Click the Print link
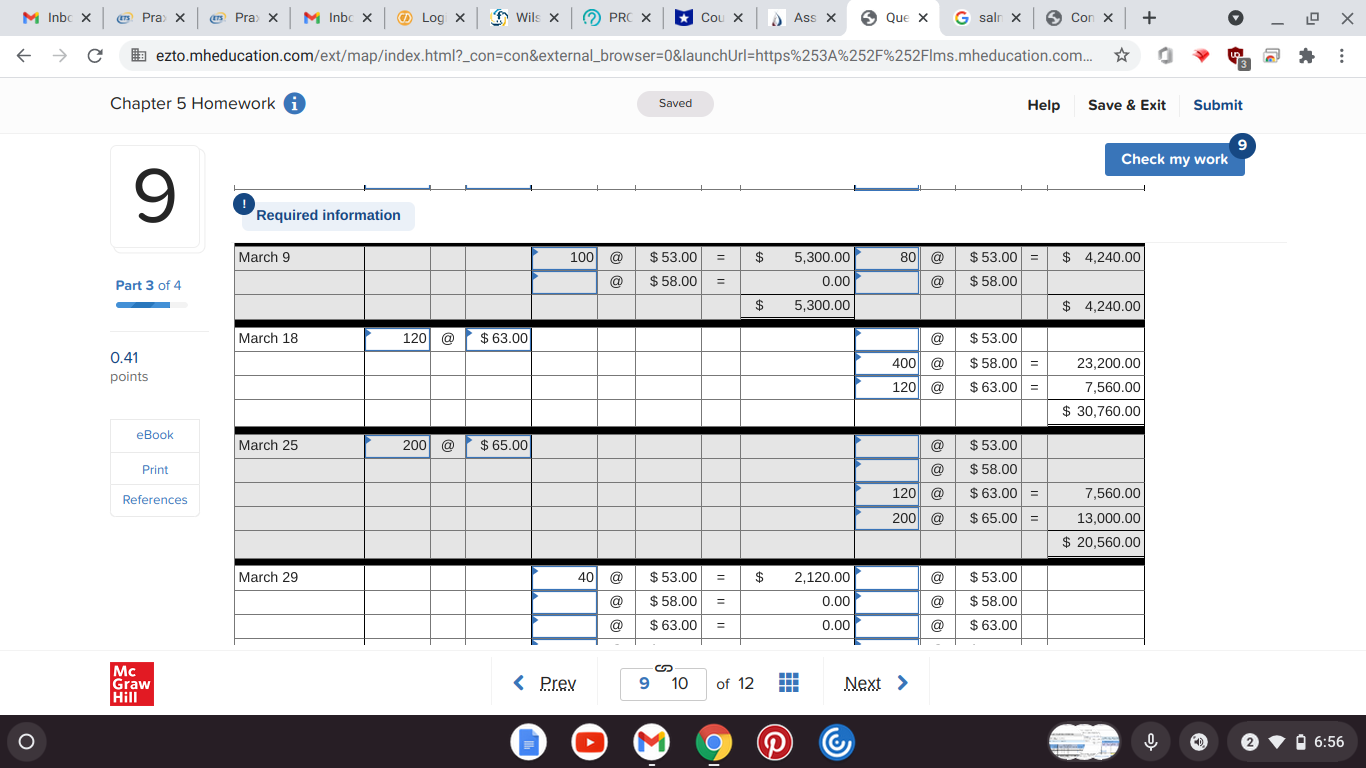The image size is (1366, 768). pos(155,470)
